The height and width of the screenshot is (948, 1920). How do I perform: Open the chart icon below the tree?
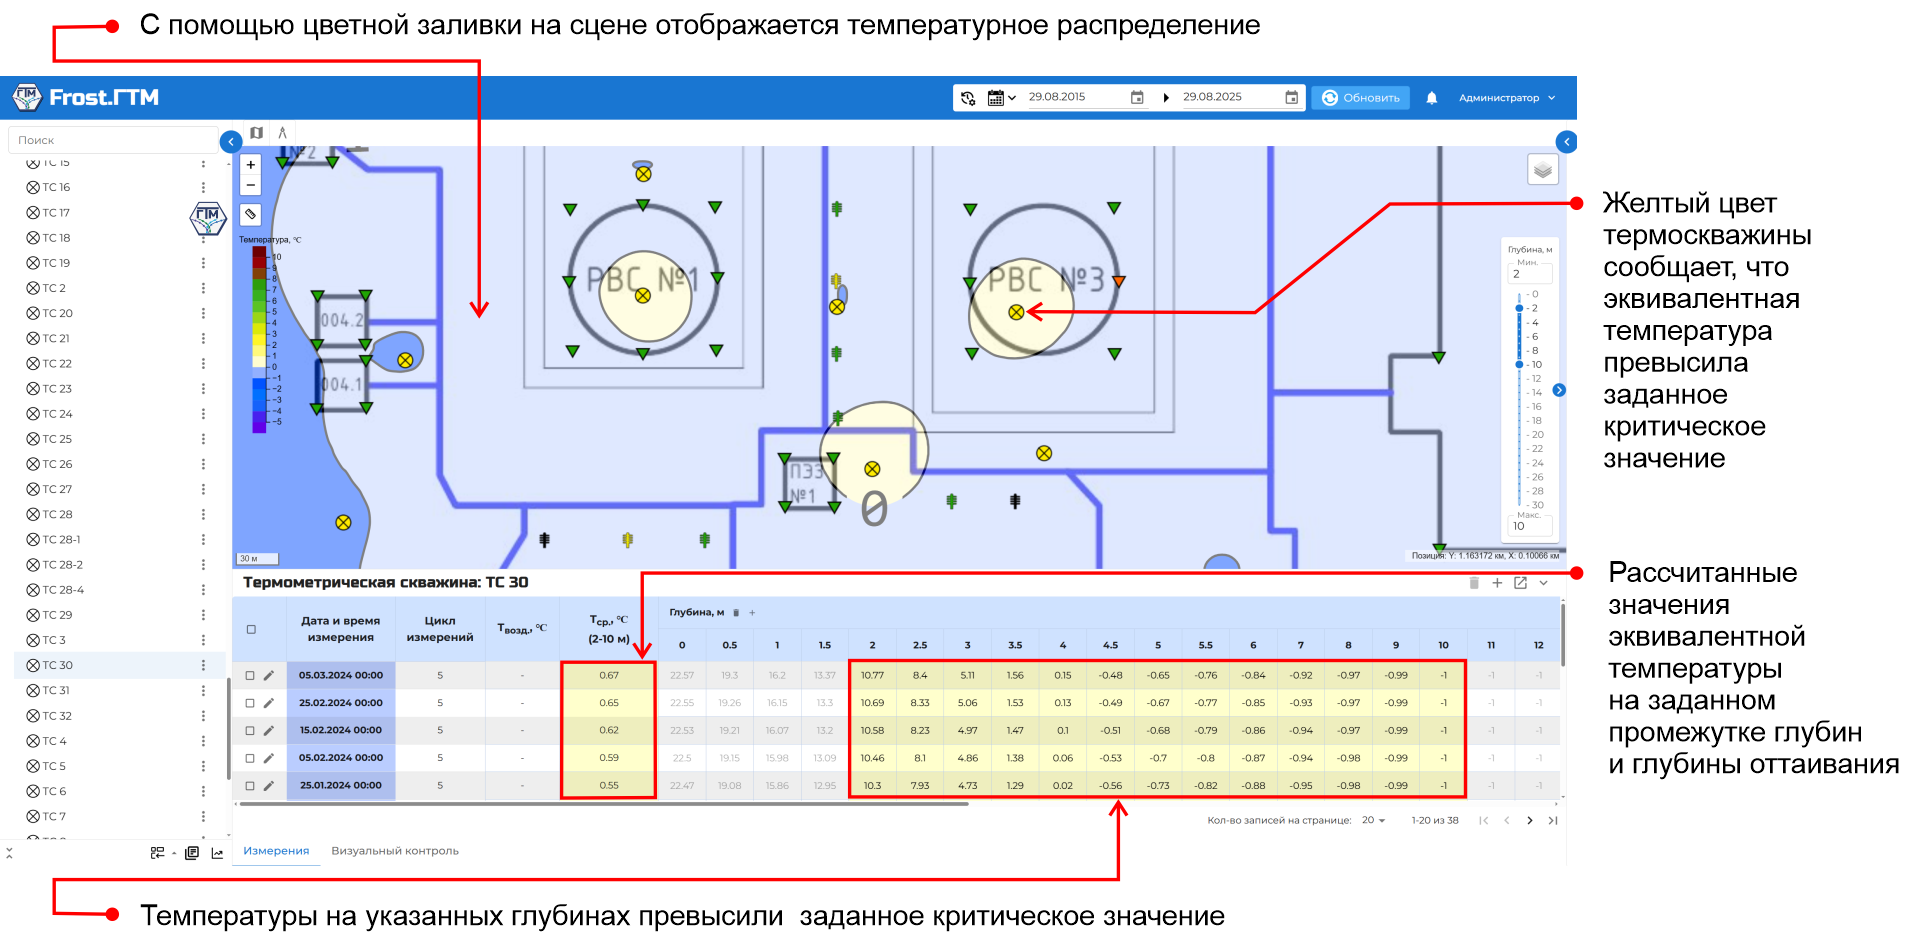[217, 853]
